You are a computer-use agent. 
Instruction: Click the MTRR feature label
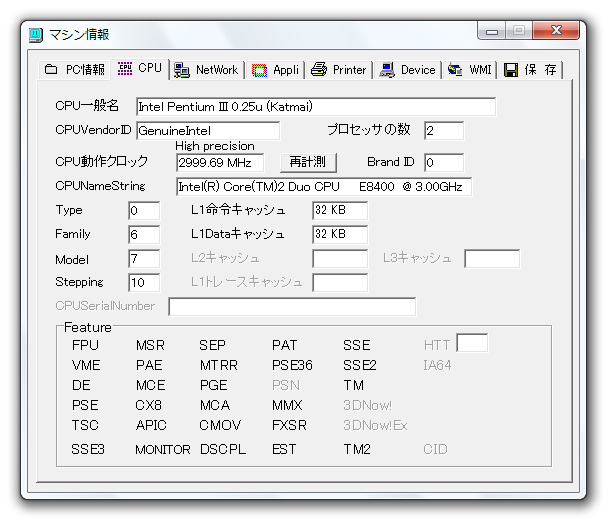pos(219,365)
